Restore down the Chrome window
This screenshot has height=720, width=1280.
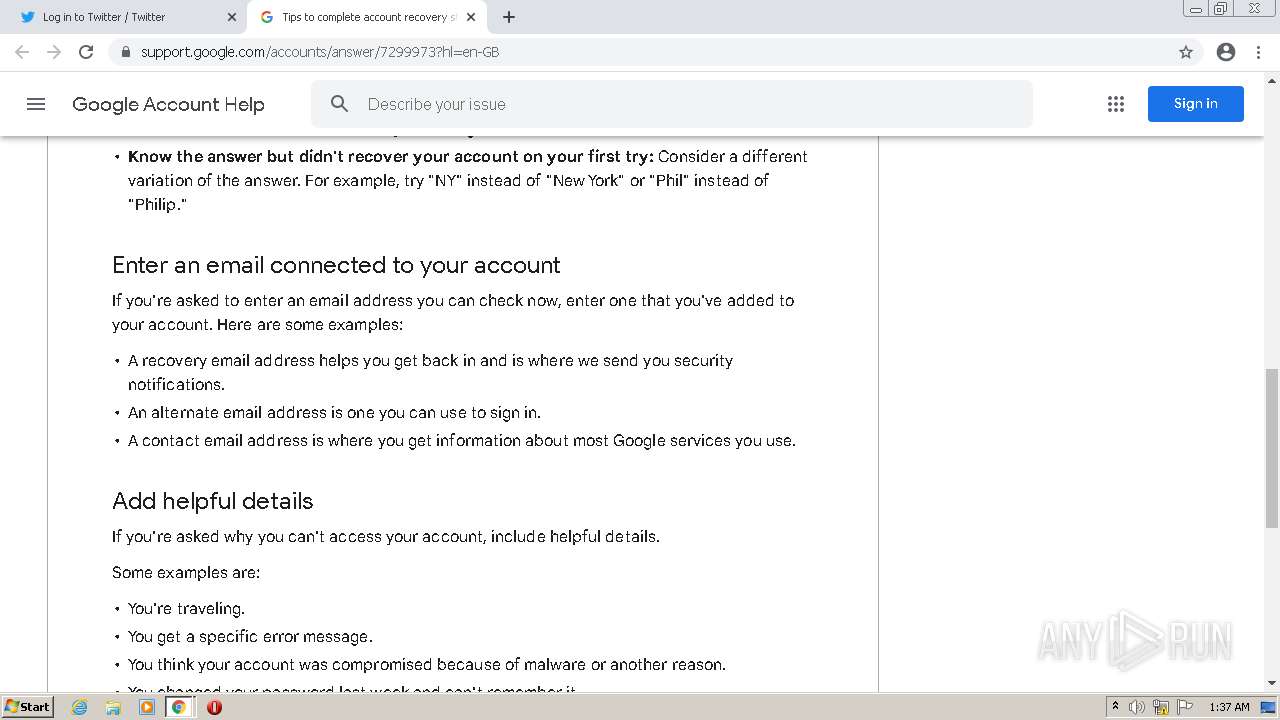(x=1221, y=8)
